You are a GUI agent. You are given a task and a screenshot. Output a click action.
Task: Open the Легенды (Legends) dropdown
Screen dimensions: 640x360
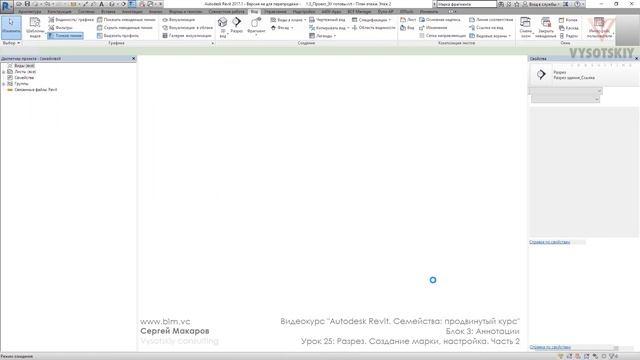tap(322, 36)
